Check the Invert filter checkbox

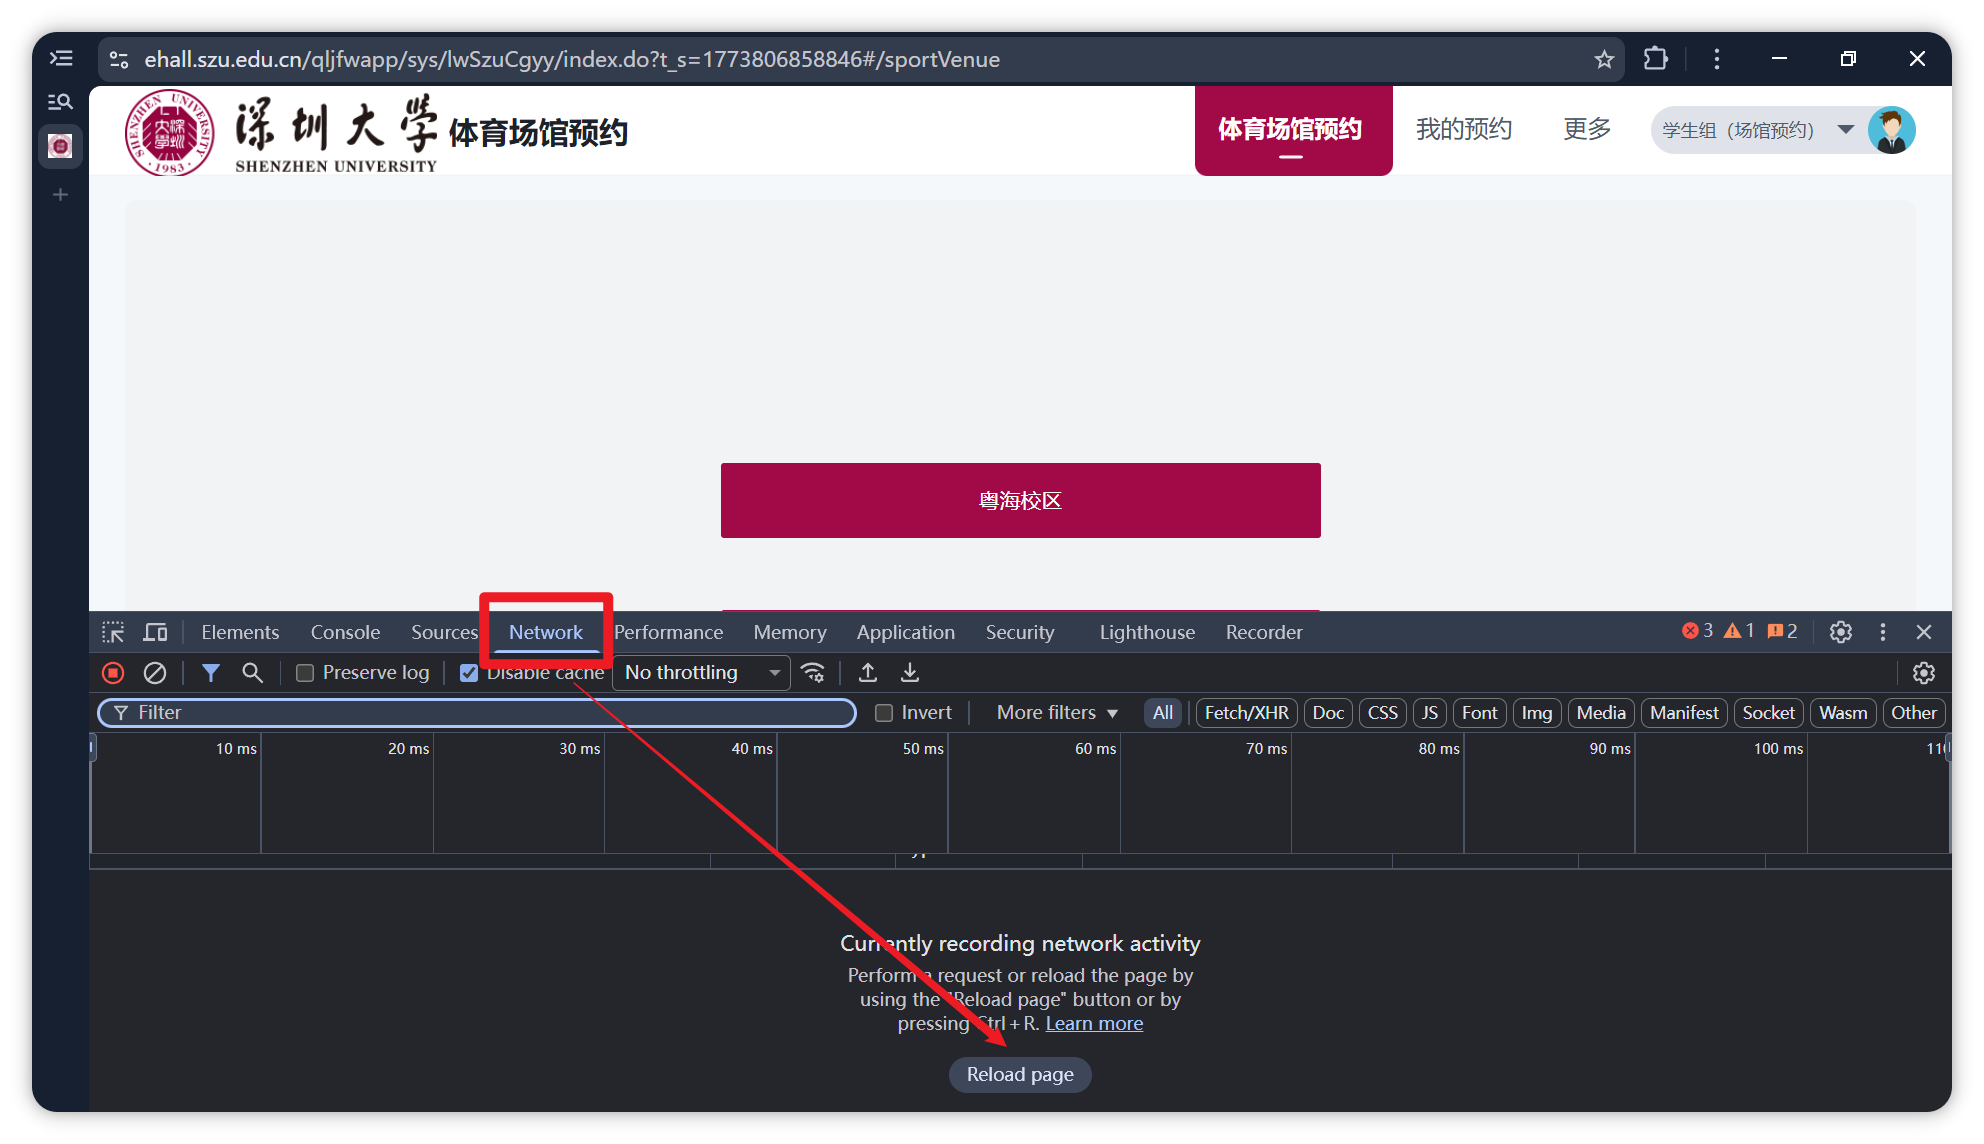click(x=884, y=713)
